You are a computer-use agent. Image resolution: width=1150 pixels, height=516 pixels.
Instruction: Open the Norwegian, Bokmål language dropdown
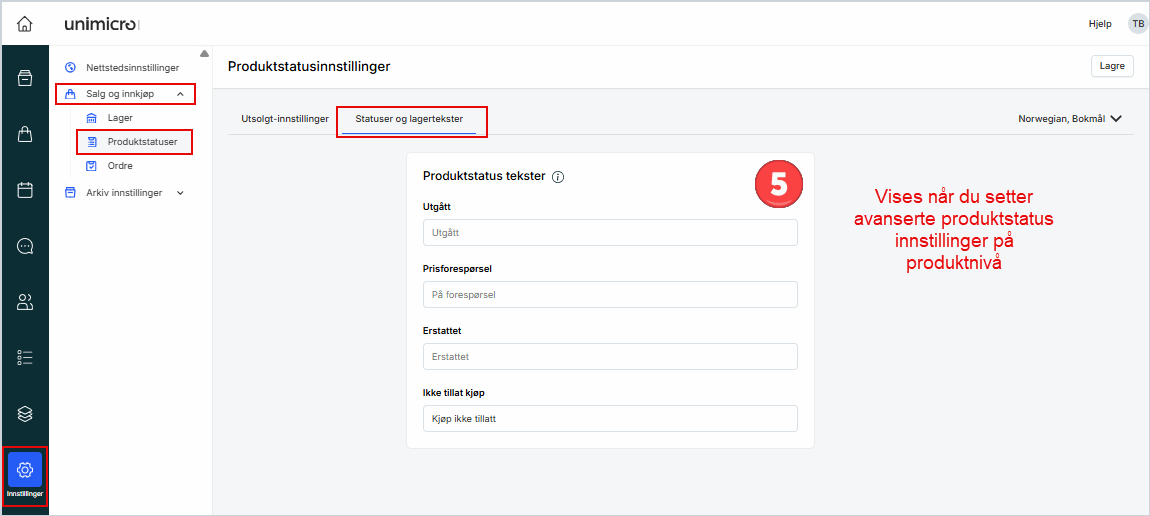tap(1069, 118)
